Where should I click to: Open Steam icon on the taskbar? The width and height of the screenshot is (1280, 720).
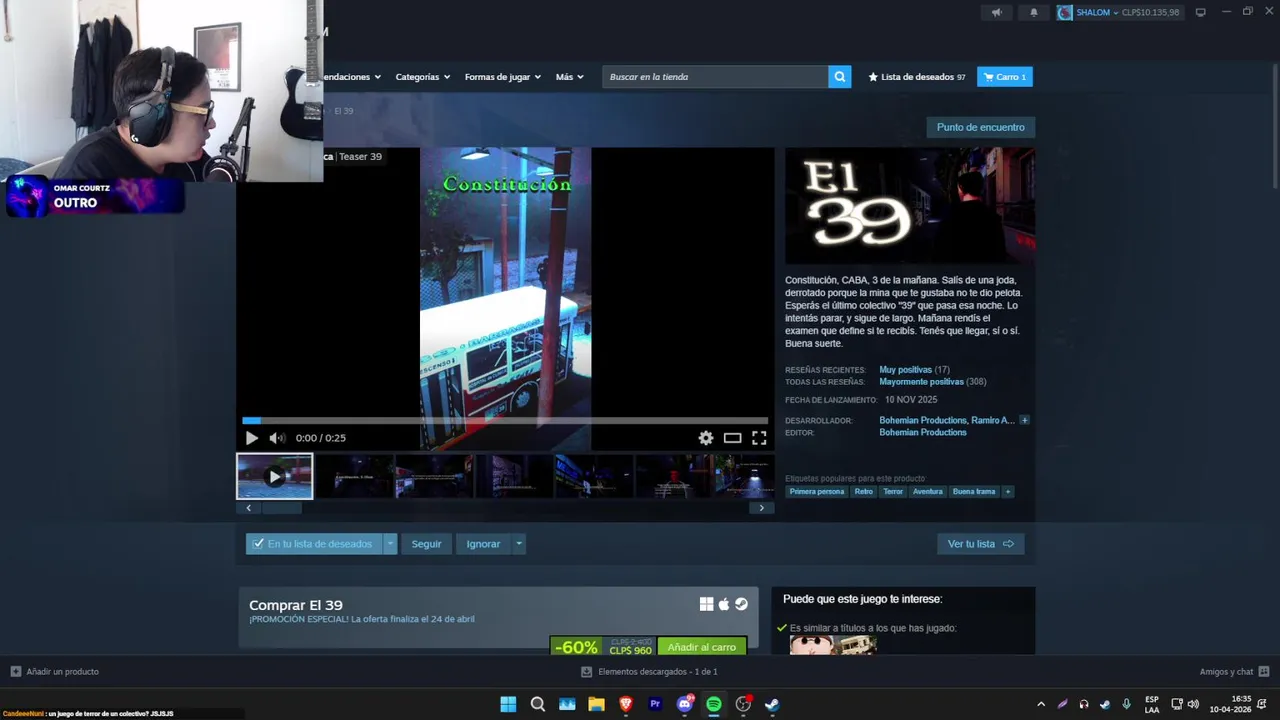[x=772, y=704]
